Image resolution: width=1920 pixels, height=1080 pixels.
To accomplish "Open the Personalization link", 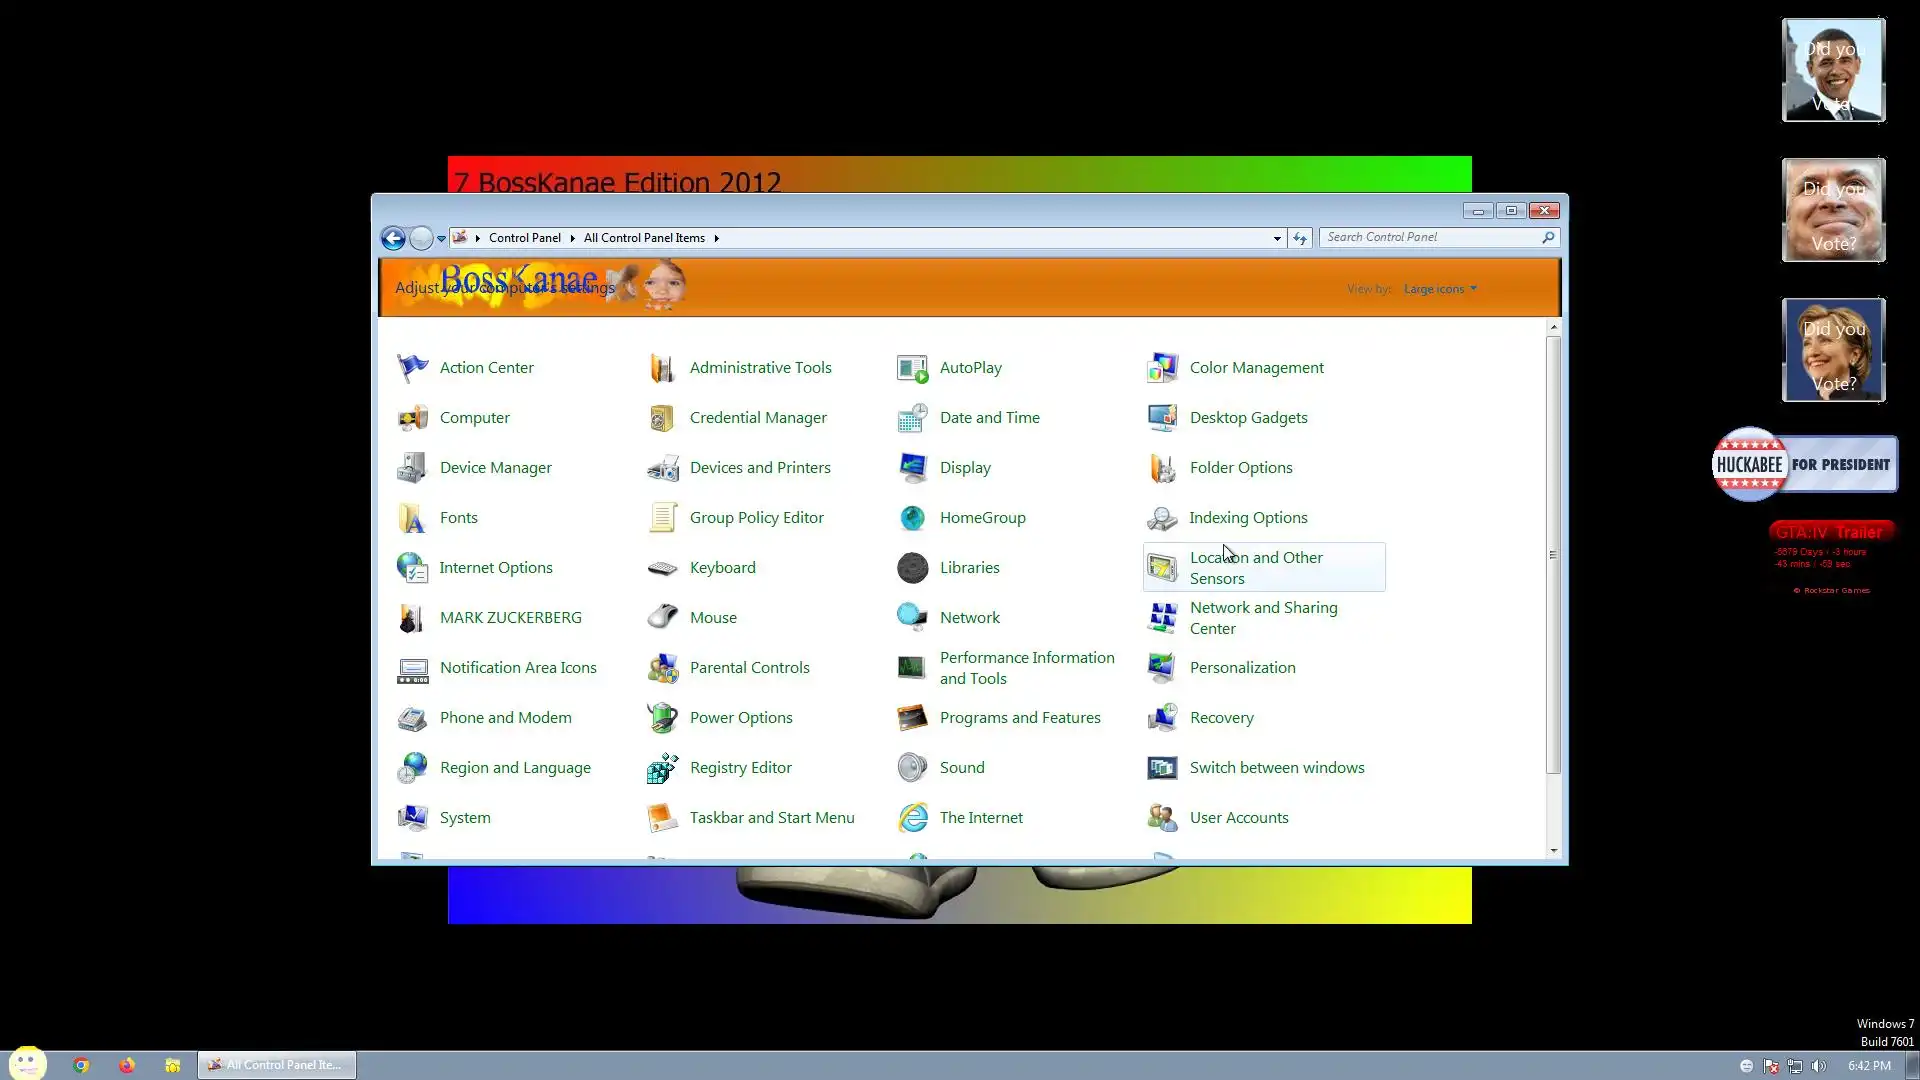I will point(1242,668).
